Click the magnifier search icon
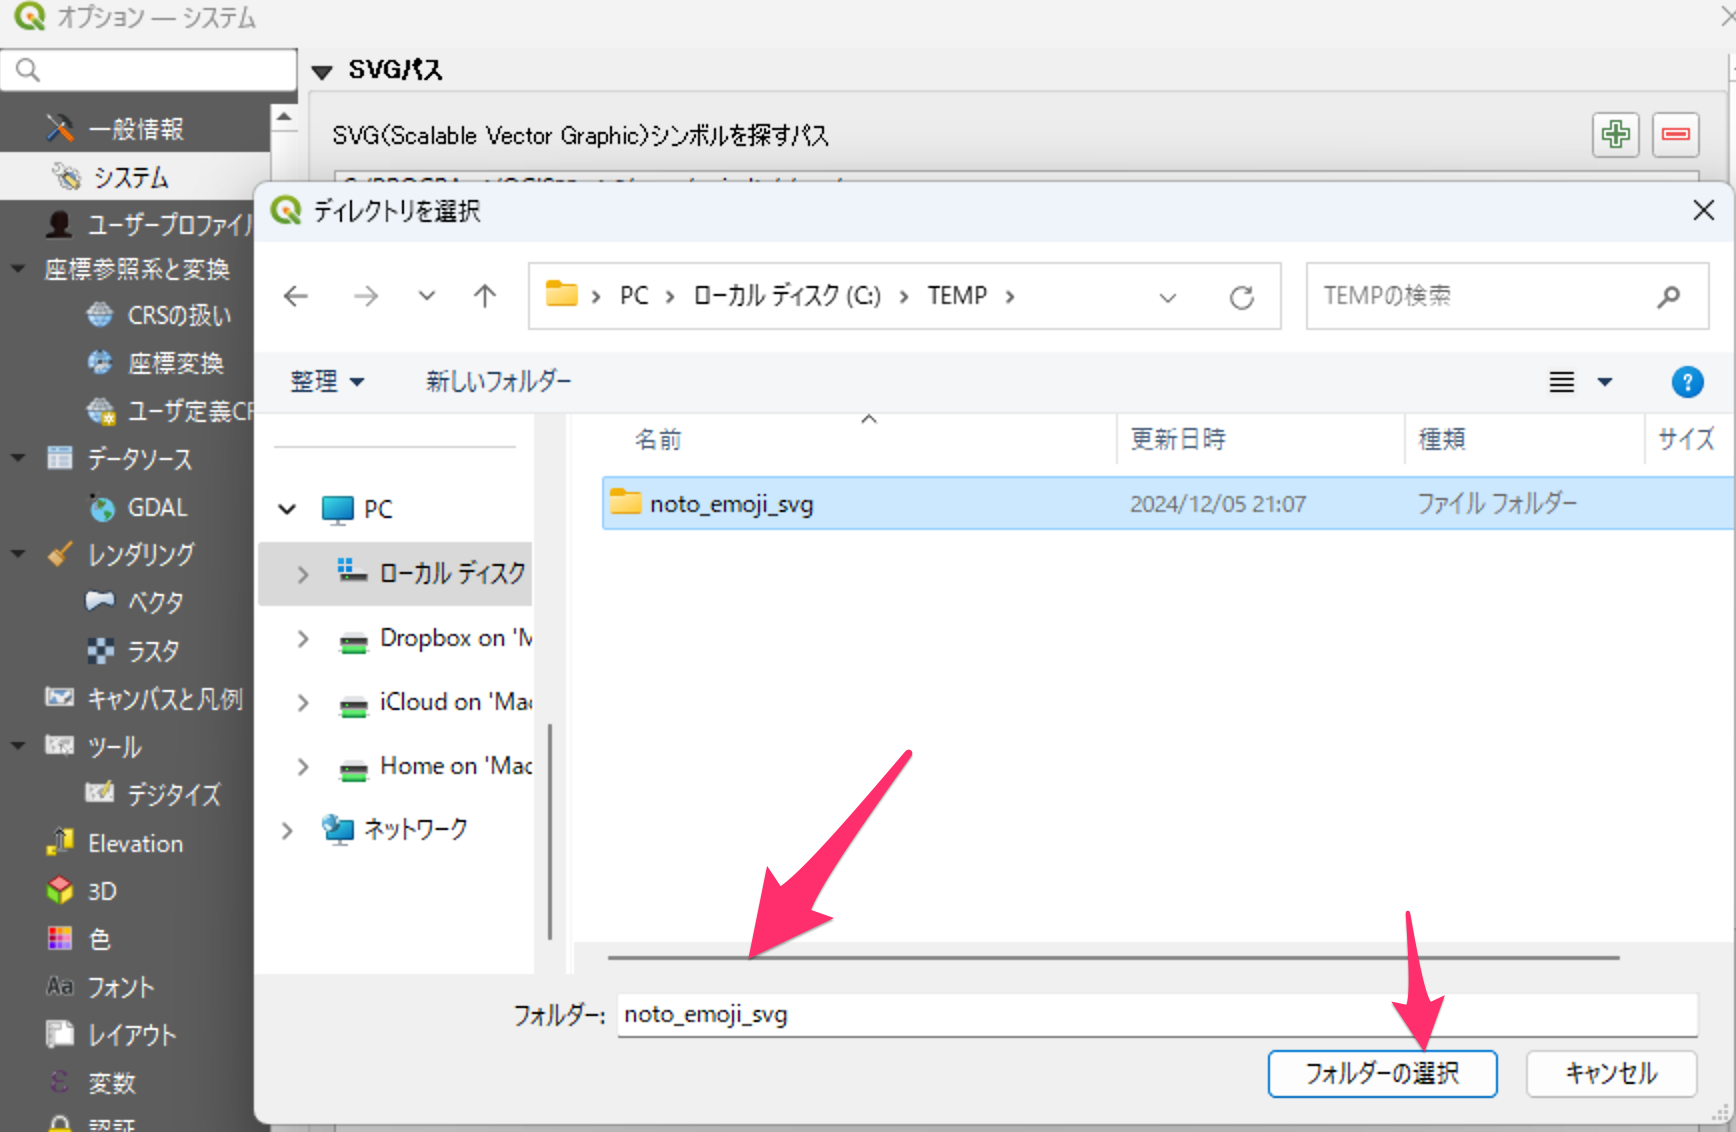1736x1132 pixels. point(1668,297)
